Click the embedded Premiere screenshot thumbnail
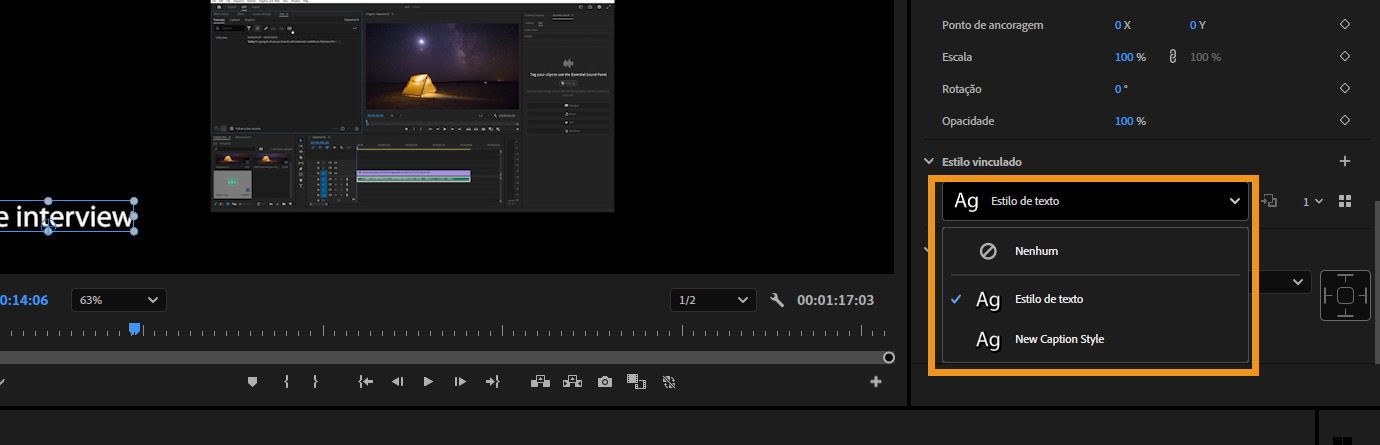The height and width of the screenshot is (445, 1380). (412, 105)
